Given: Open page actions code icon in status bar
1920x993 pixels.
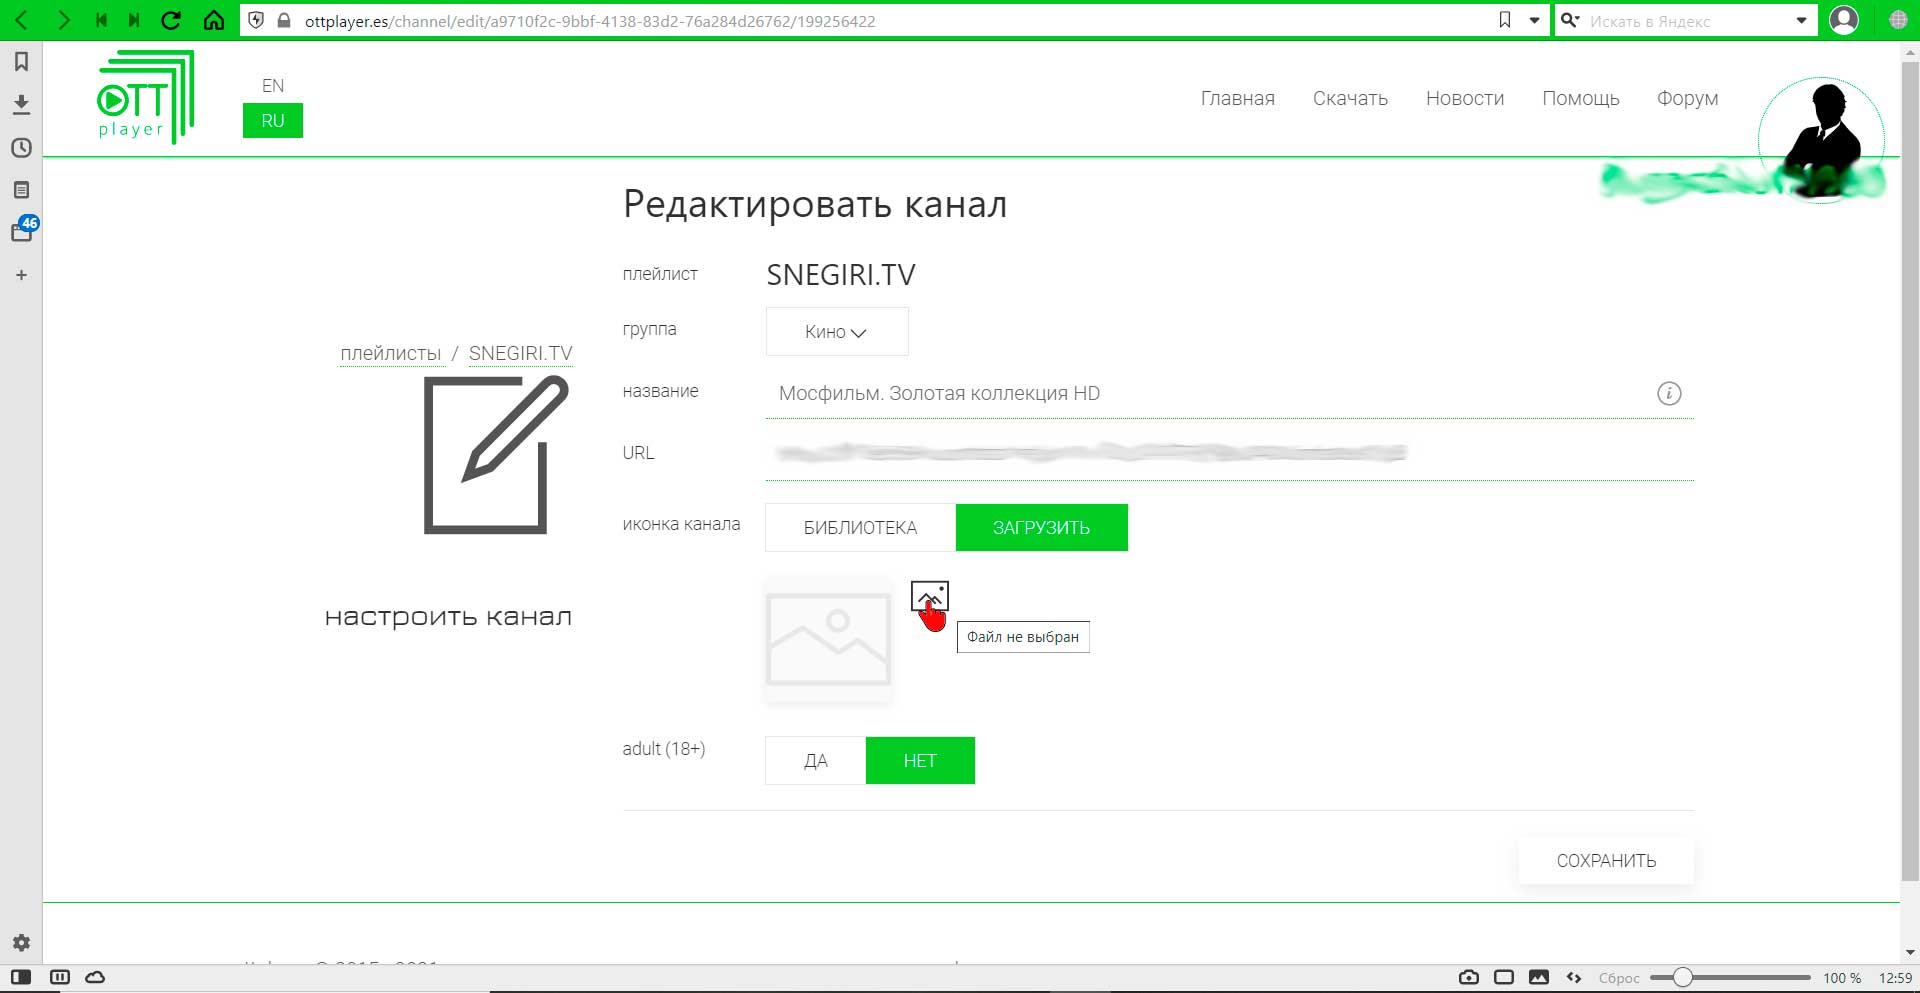Looking at the screenshot, I should [x=1574, y=977].
